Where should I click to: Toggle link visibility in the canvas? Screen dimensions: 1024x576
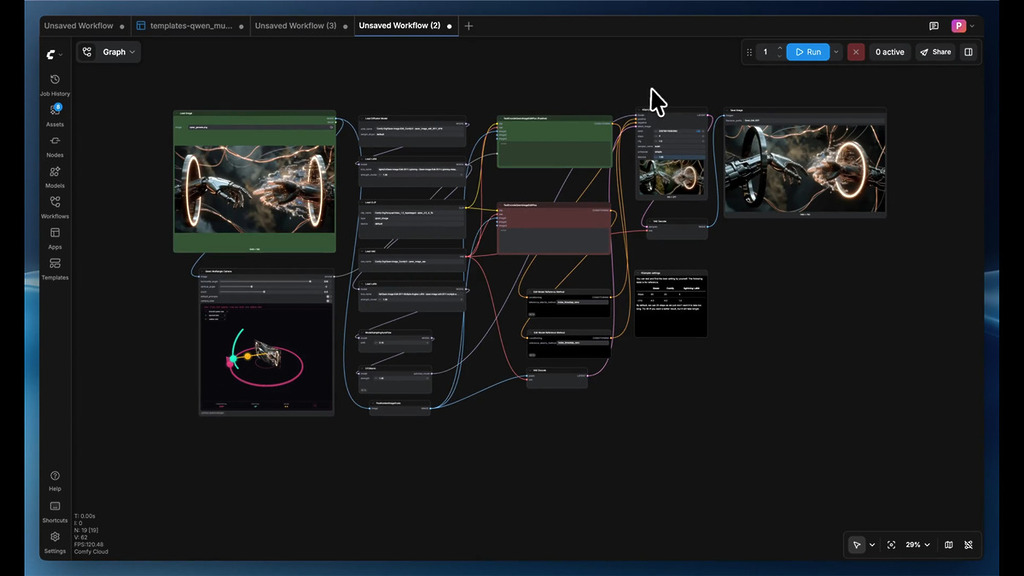[969, 545]
